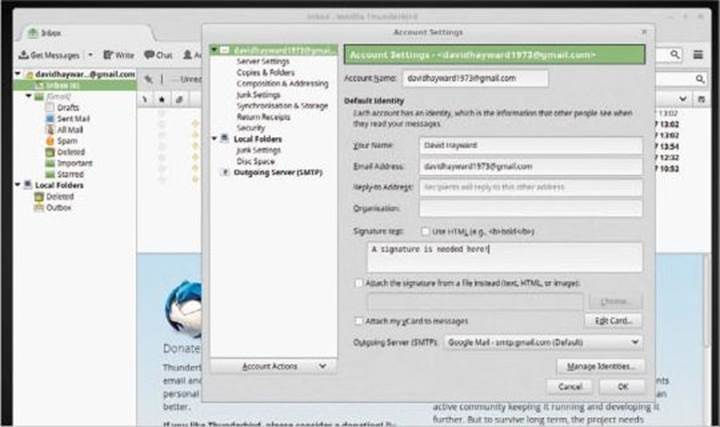Open the Drafts folder
720x427 pixels.
point(68,107)
